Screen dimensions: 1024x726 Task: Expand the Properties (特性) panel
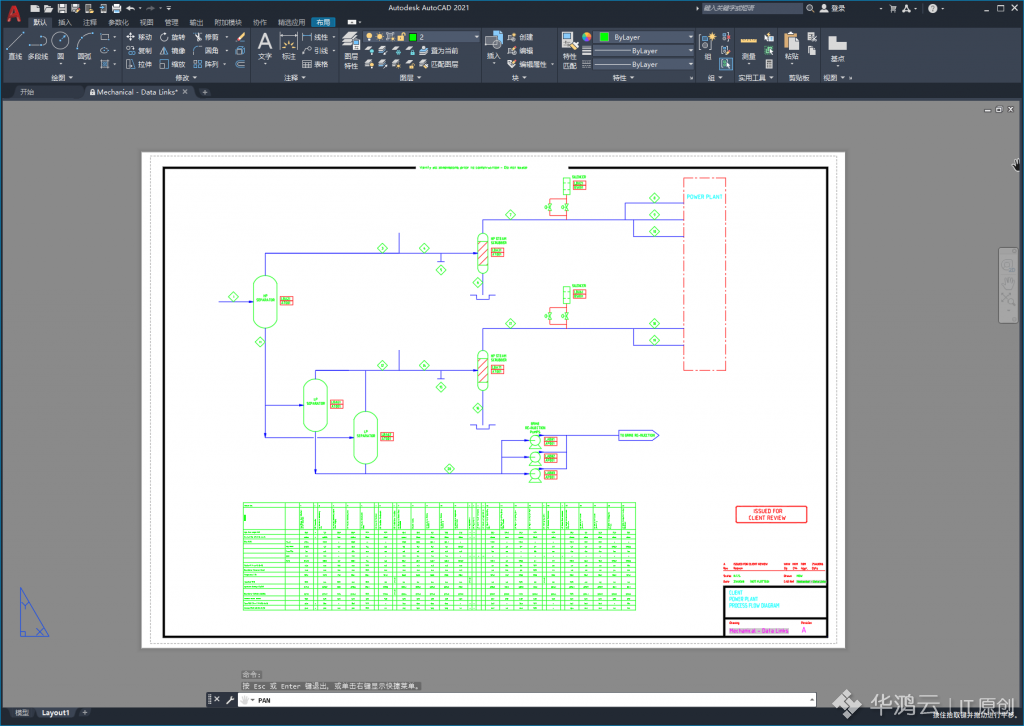(623, 78)
